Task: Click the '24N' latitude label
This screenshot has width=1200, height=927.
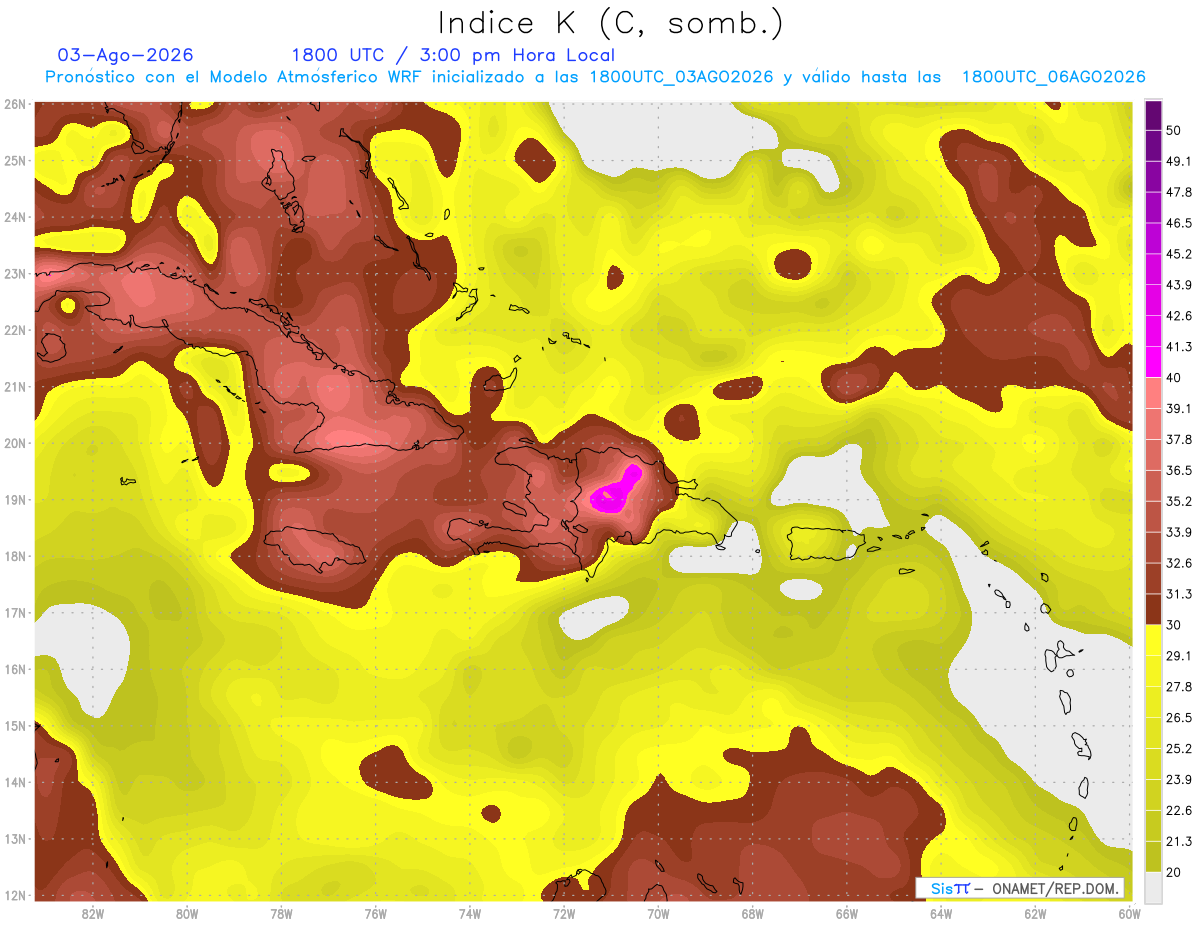Action: (x=15, y=217)
